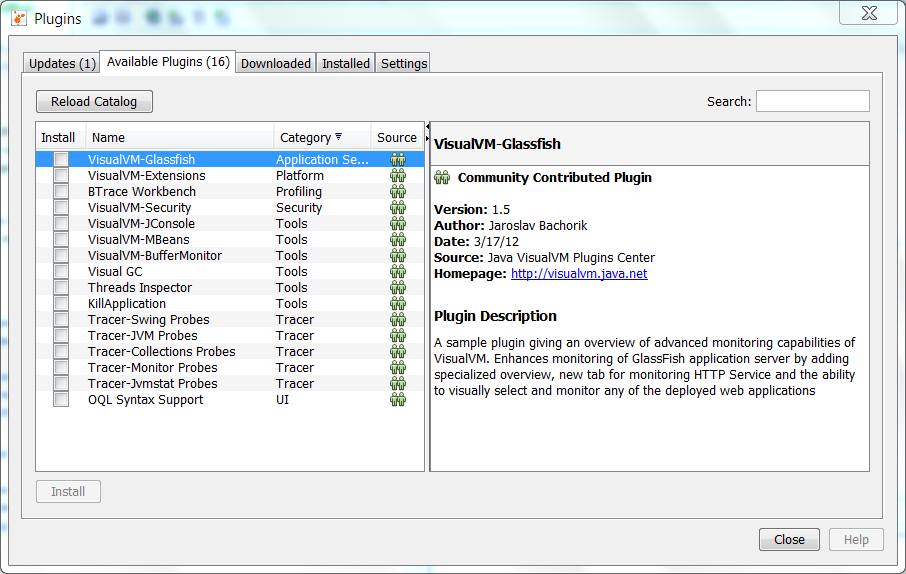Viewport: 906px width, 574px height.
Task: Click the Platform category cell
Action: coord(299,176)
